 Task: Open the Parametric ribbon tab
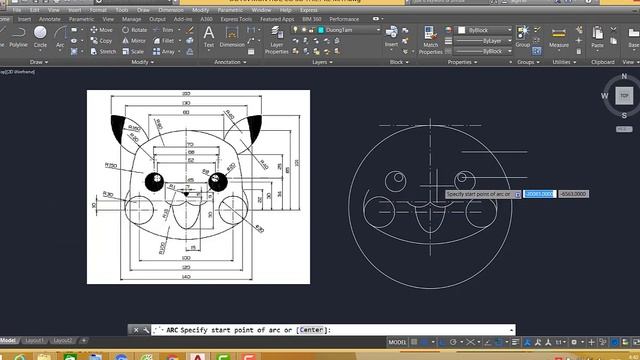(x=81, y=19)
